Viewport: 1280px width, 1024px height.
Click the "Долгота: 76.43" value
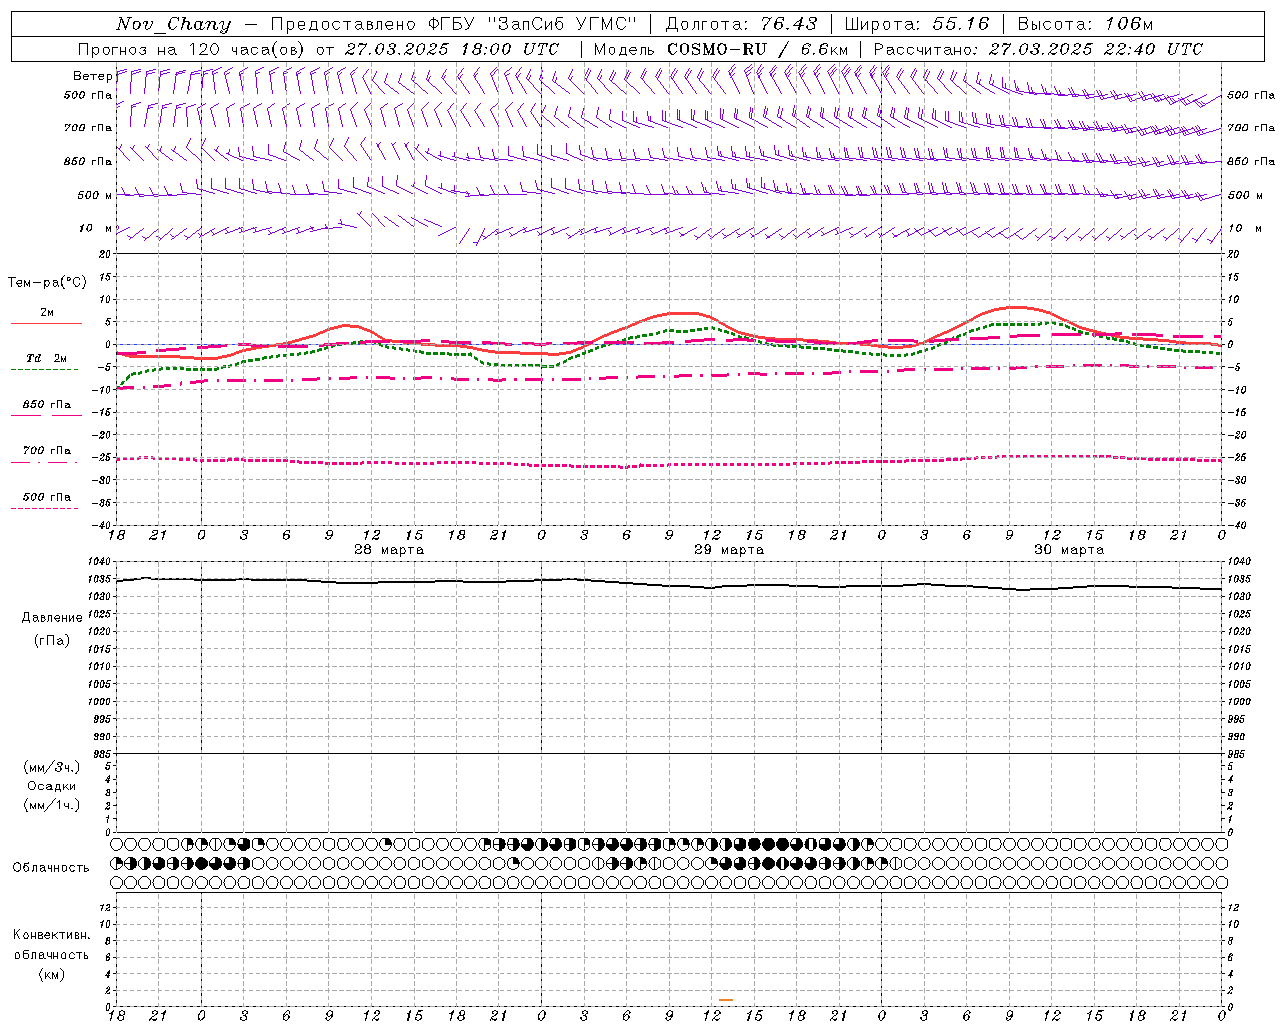click(x=741, y=24)
